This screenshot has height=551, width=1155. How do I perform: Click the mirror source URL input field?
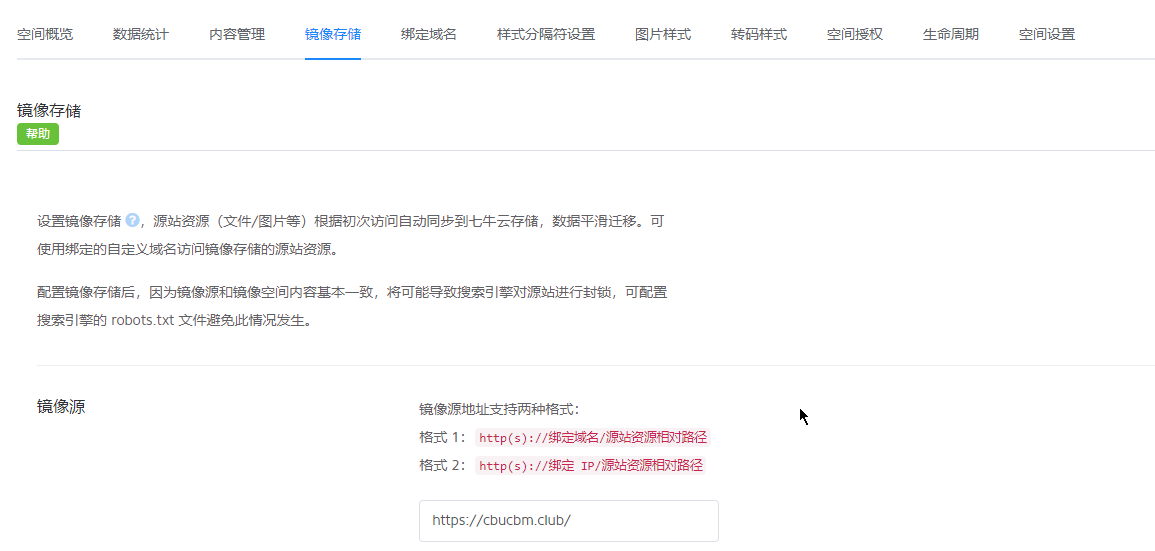pos(569,521)
